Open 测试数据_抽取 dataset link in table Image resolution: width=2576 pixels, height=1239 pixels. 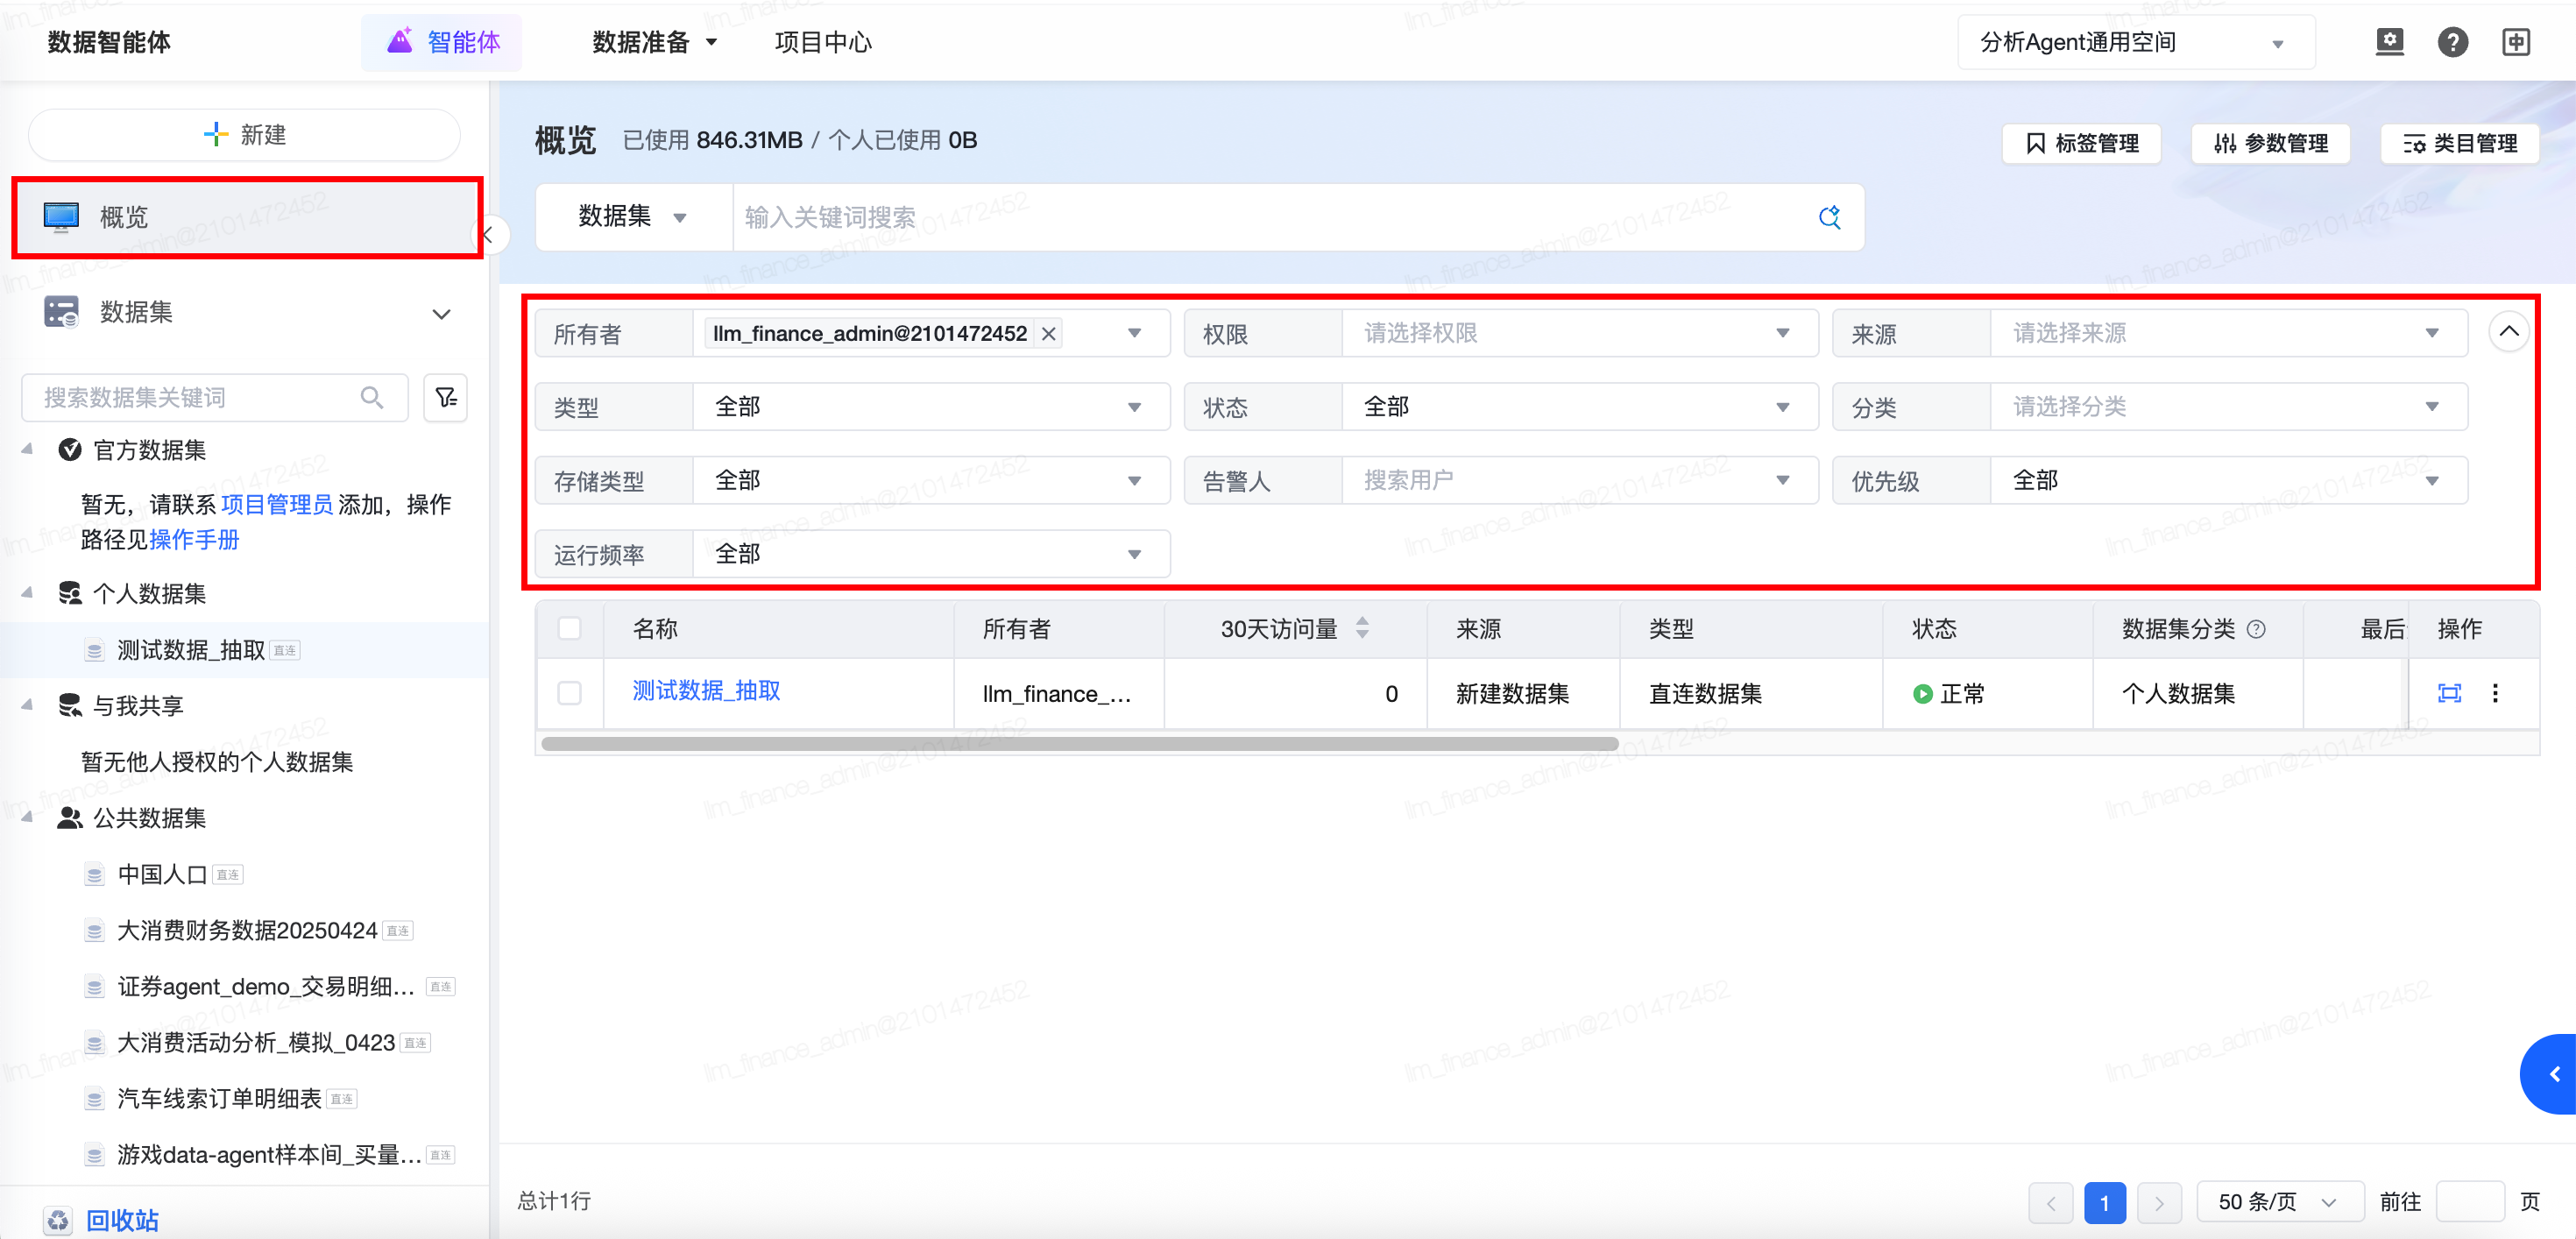click(x=706, y=691)
